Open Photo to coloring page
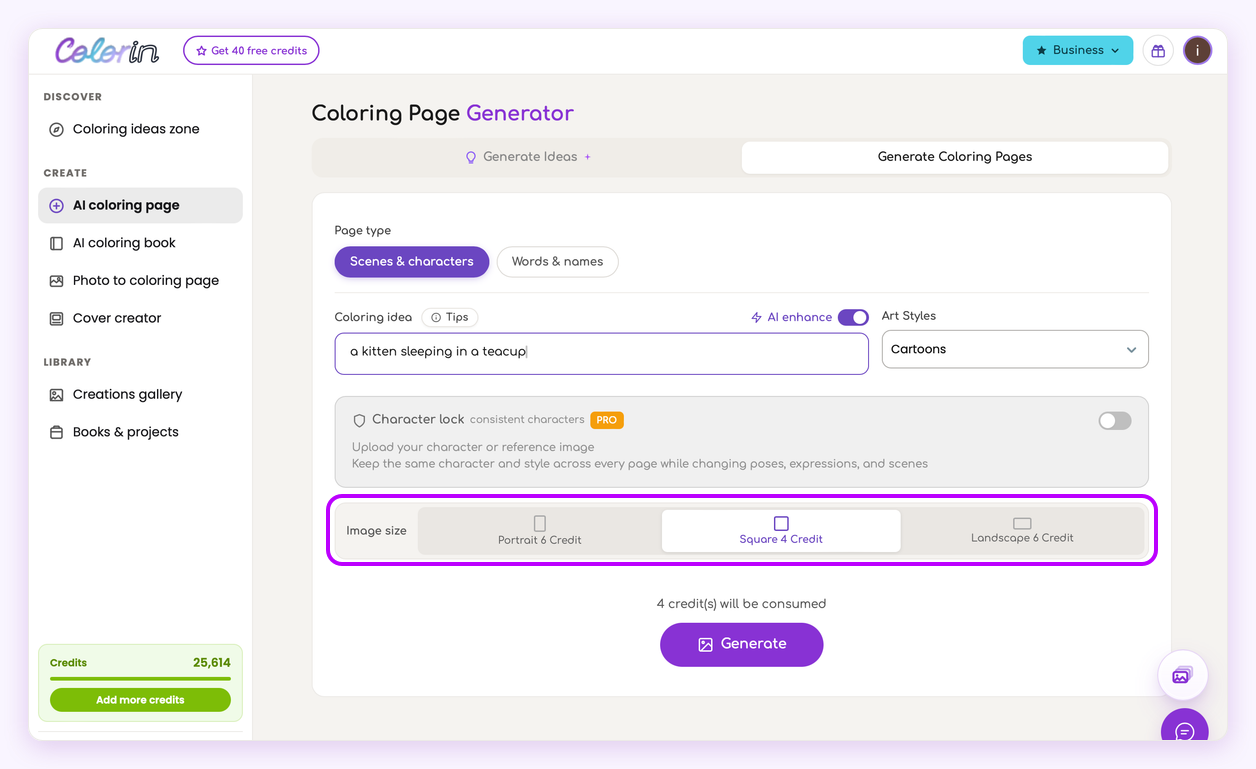Image resolution: width=1256 pixels, height=769 pixels. click(x=140, y=280)
